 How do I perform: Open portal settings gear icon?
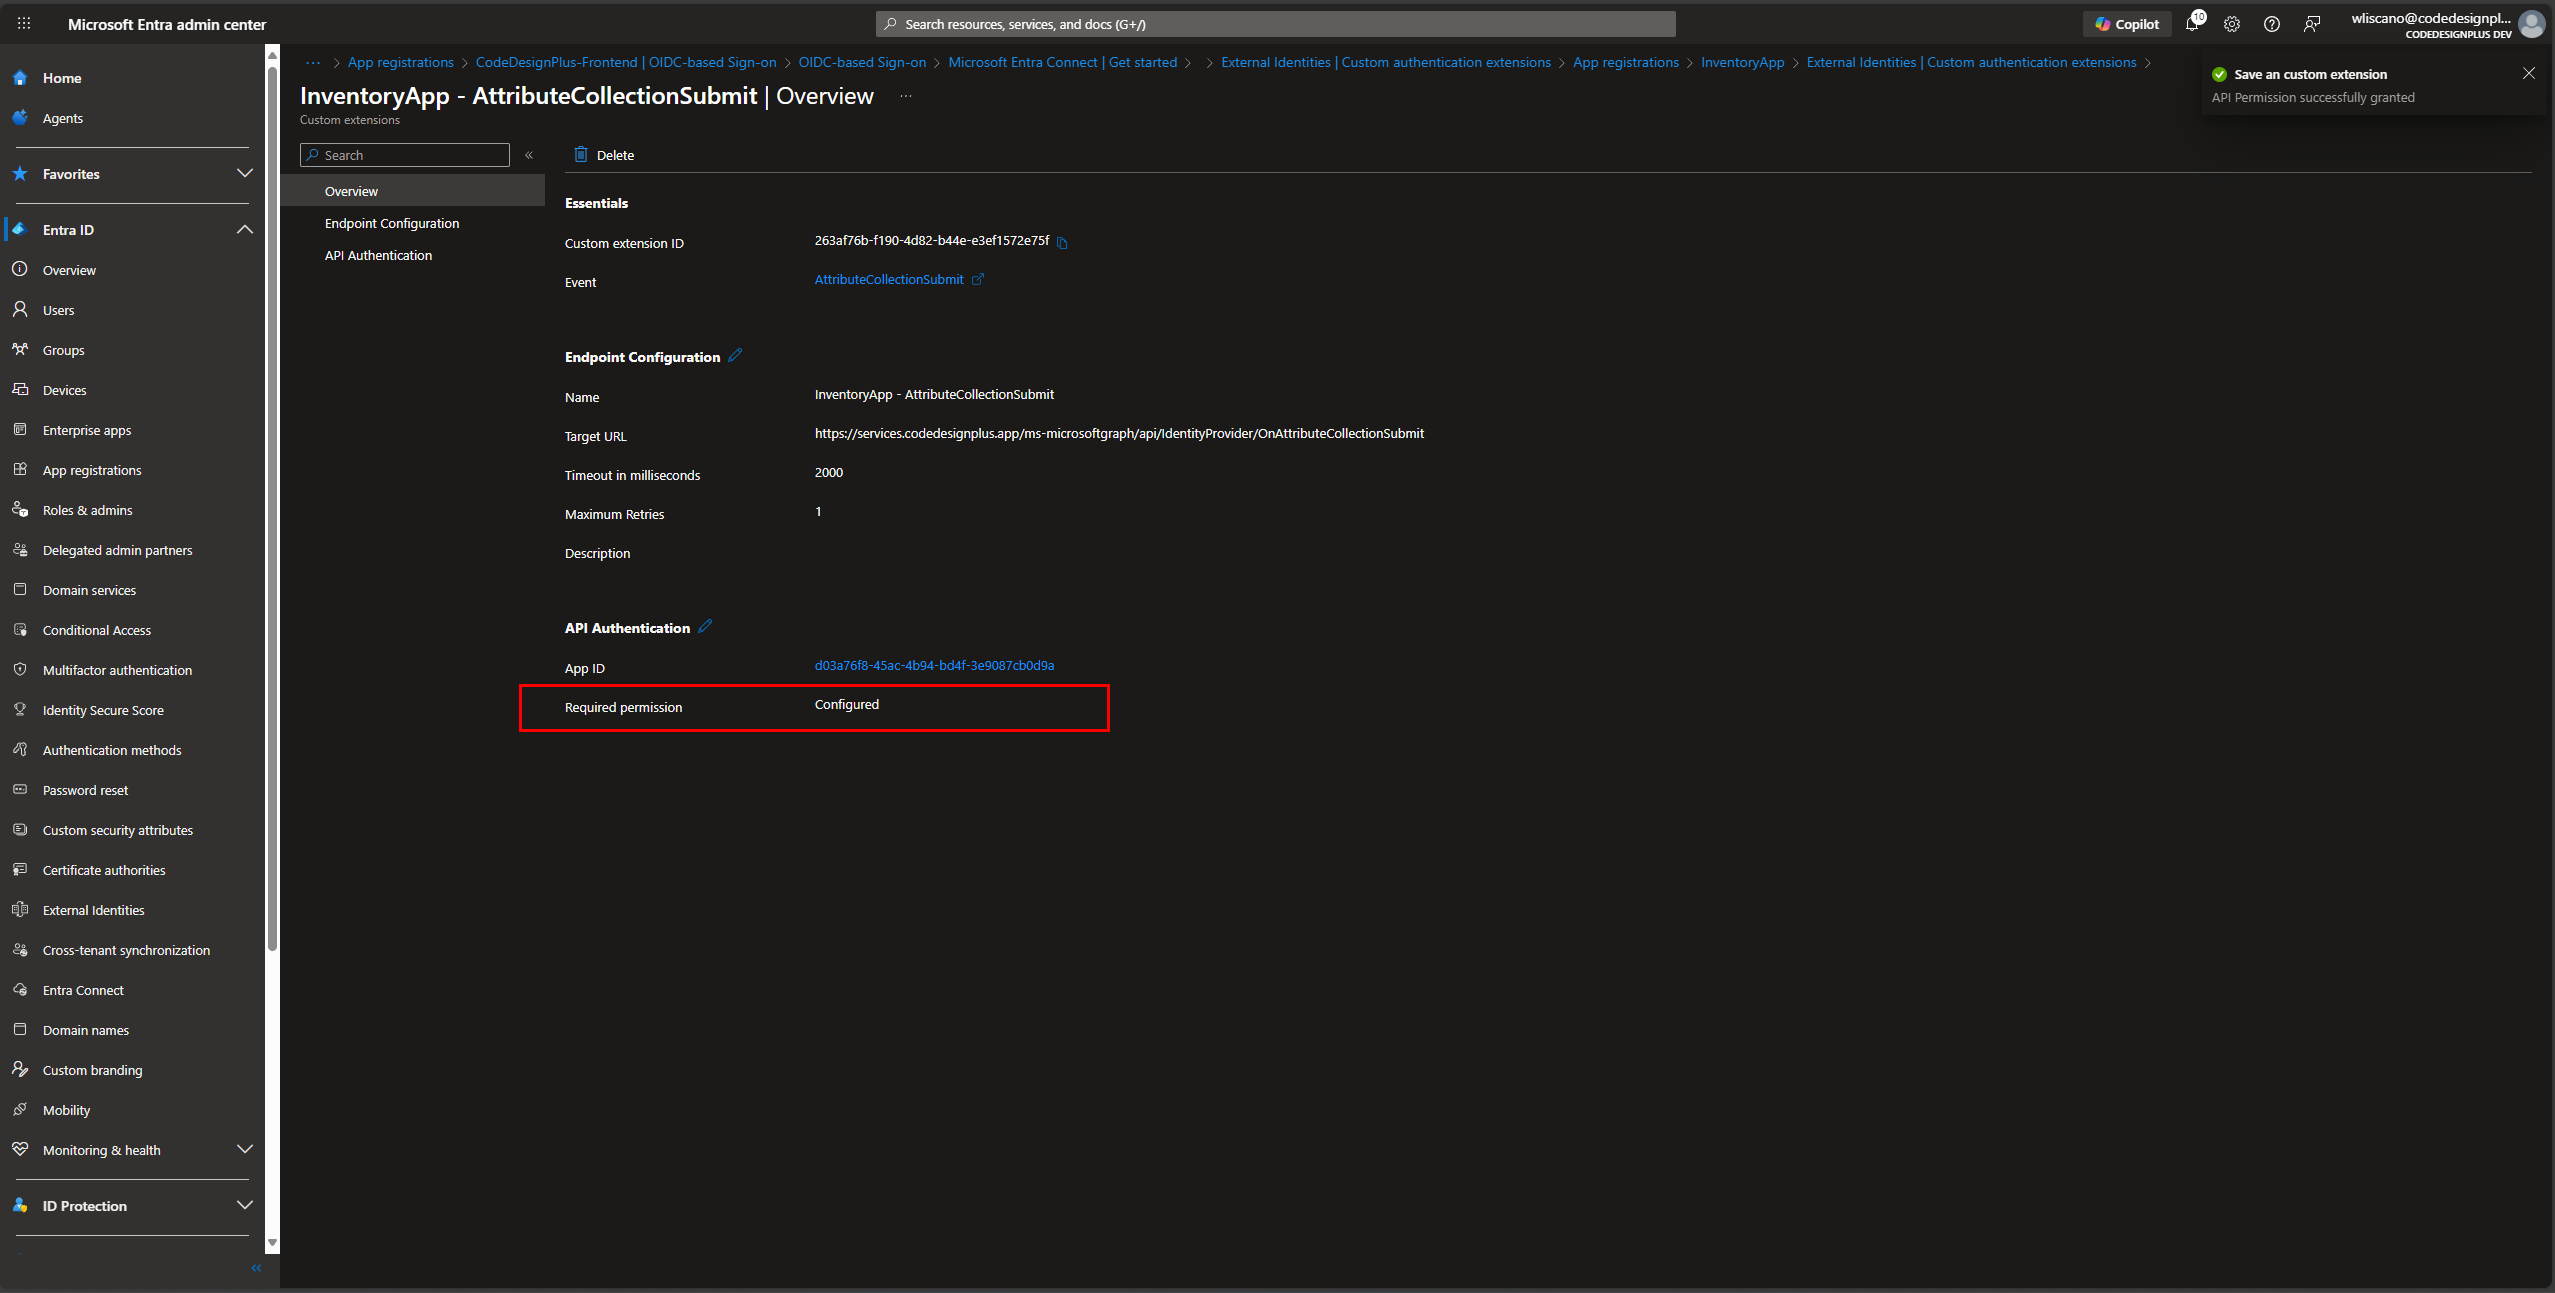click(2232, 24)
